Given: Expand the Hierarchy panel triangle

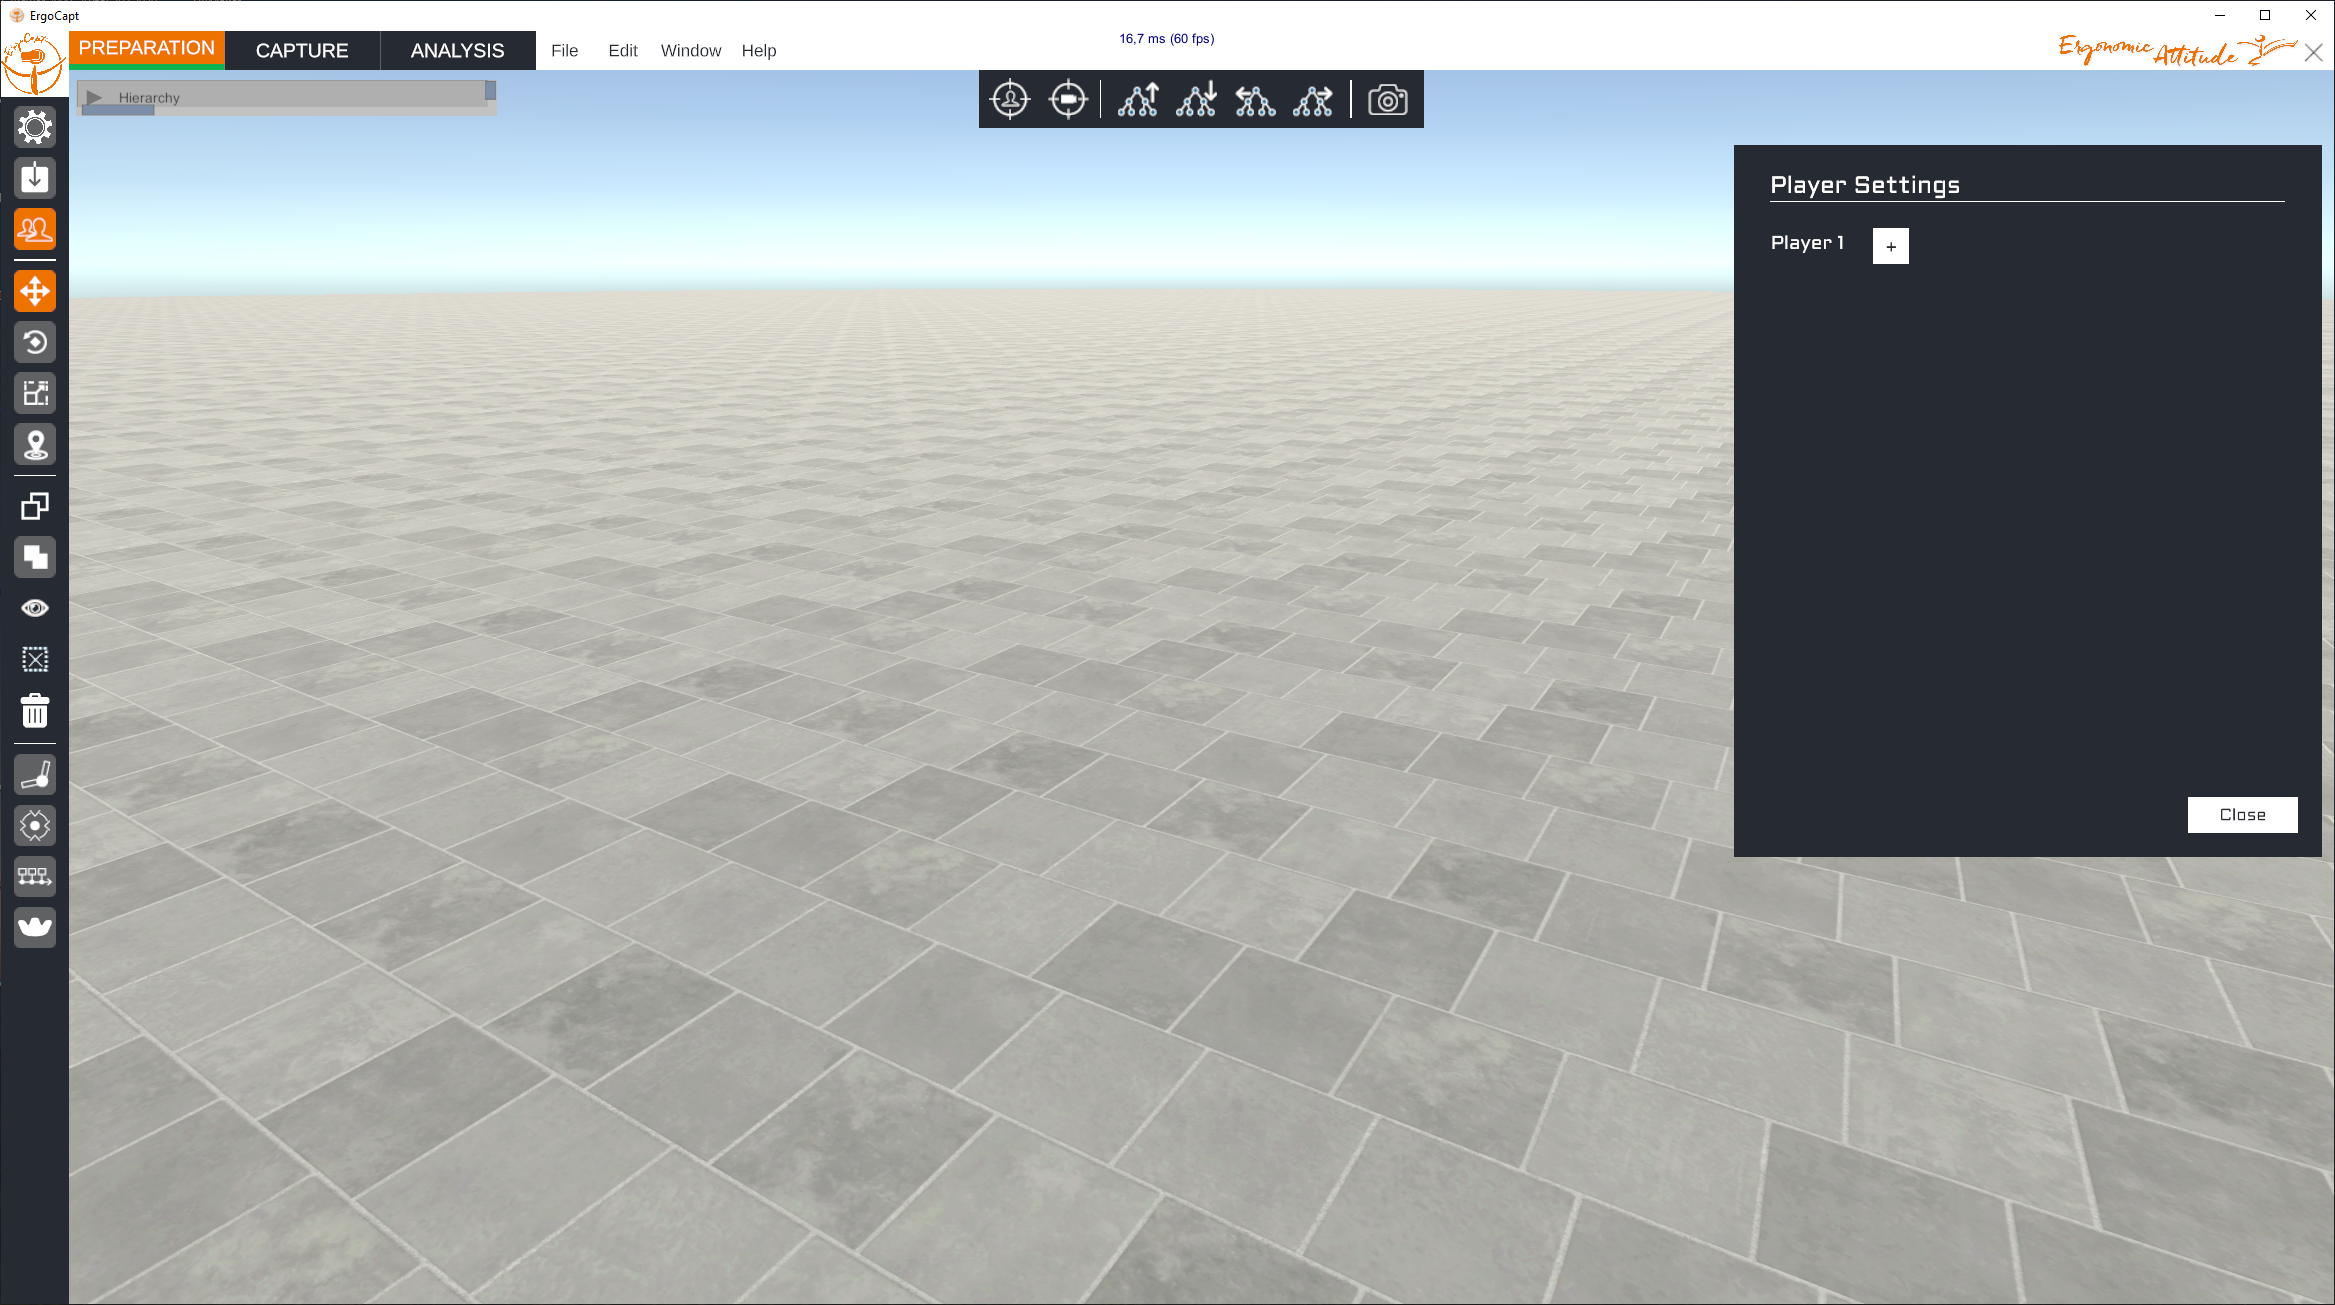Looking at the screenshot, I should point(95,97).
